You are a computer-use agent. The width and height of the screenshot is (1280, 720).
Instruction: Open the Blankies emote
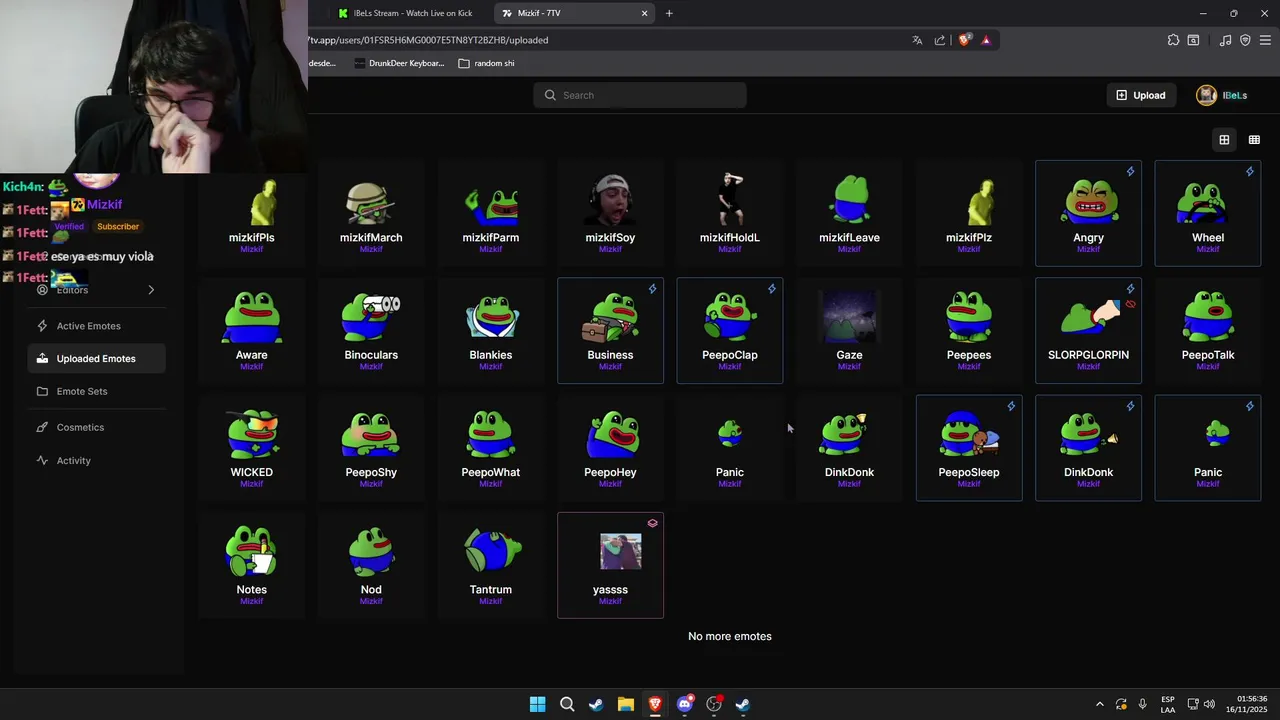point(491,330)
